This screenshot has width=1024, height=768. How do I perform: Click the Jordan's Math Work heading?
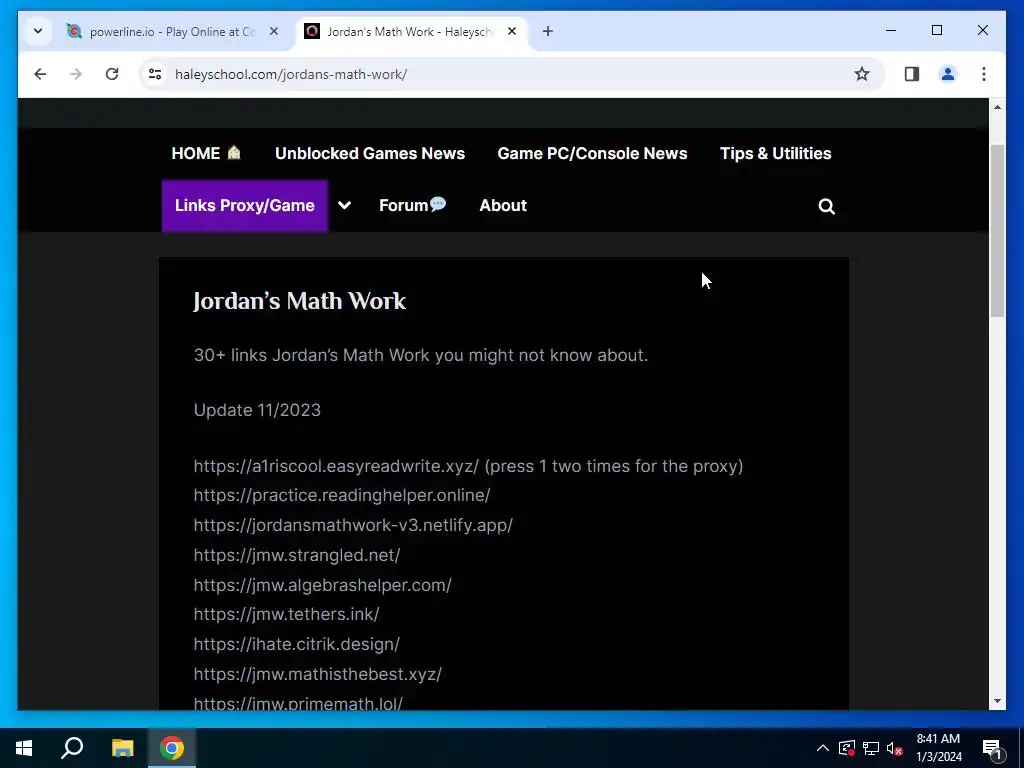pyautogui.click(x=300, y=301)
